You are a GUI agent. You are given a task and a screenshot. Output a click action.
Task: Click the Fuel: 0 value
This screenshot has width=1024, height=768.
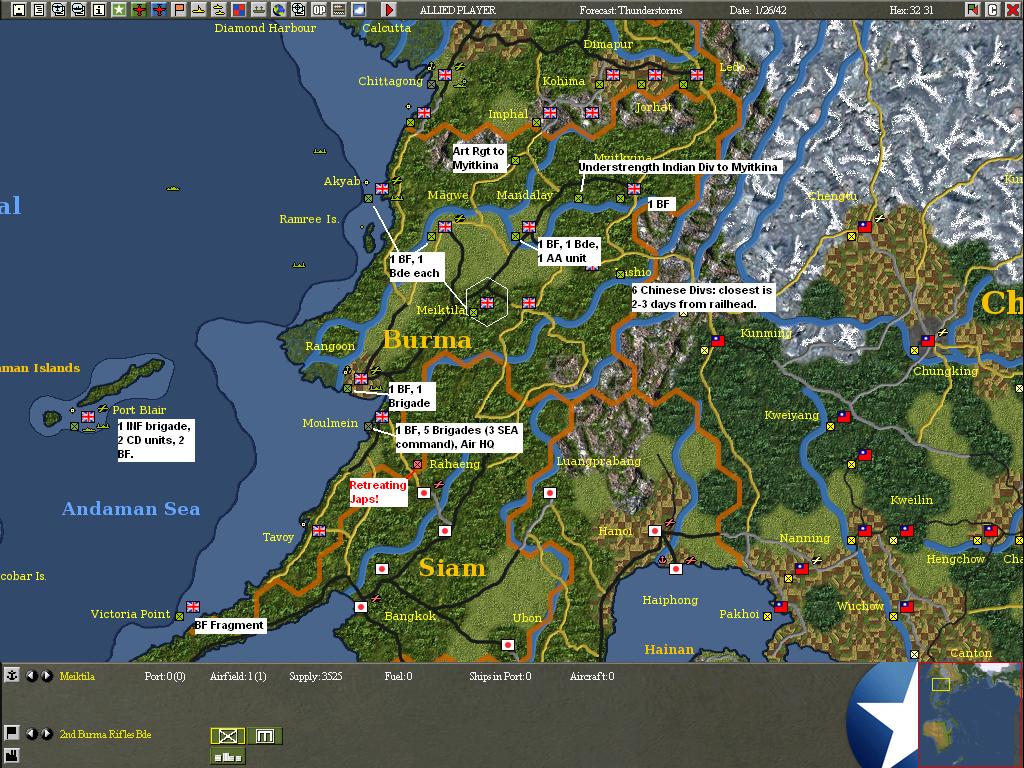[x=398, y=676]
